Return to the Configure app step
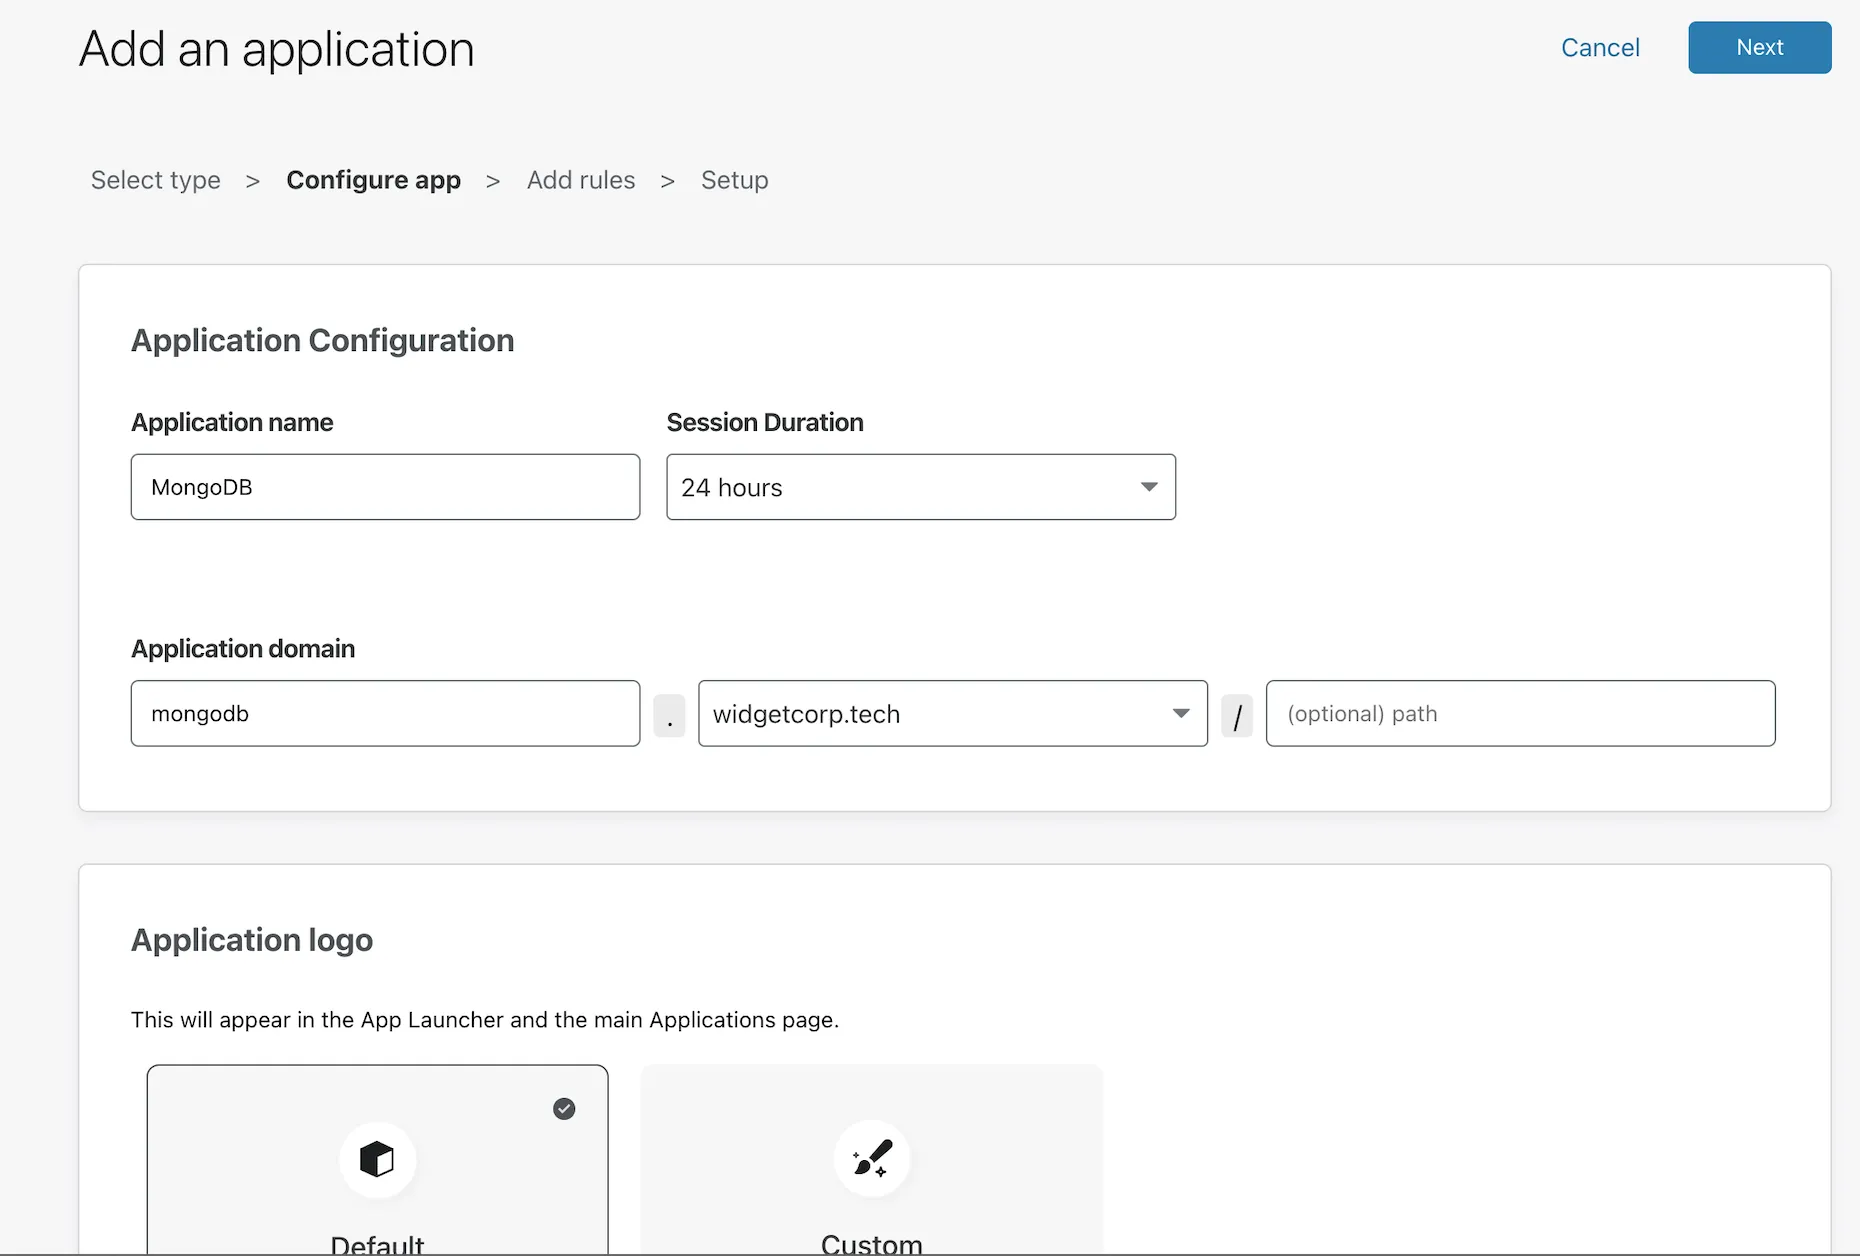Image resolution: width=1860 pixels, height=1256 pixels. pos(373,180)
